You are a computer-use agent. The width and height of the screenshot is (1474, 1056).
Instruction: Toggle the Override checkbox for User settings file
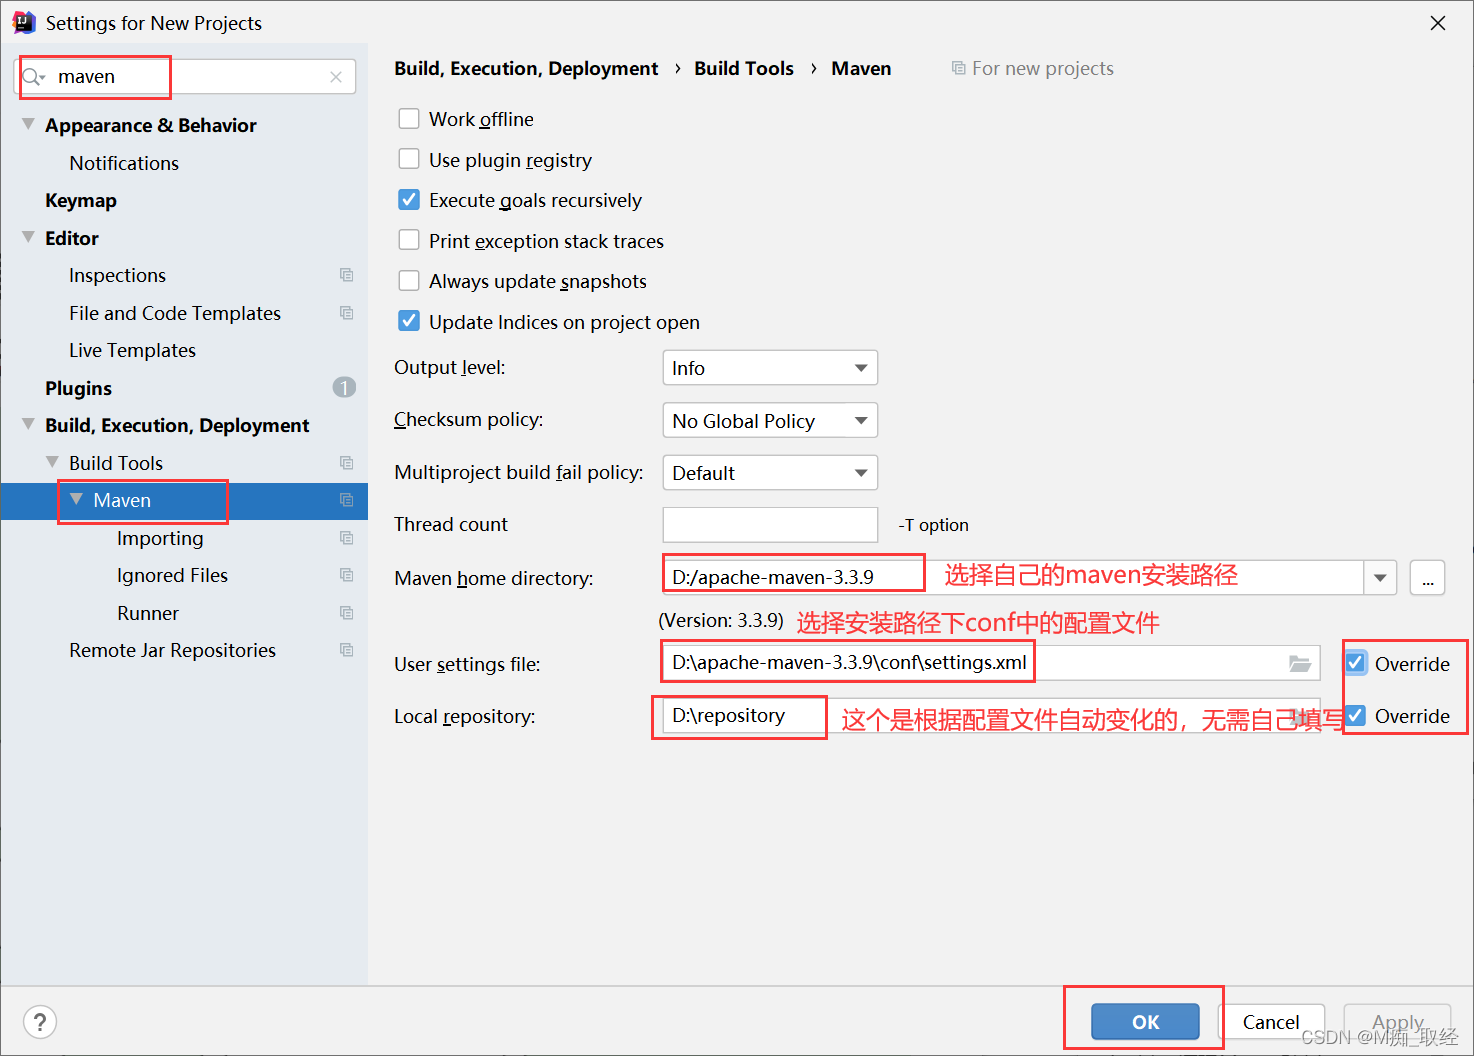click(x=1355, y=663)
